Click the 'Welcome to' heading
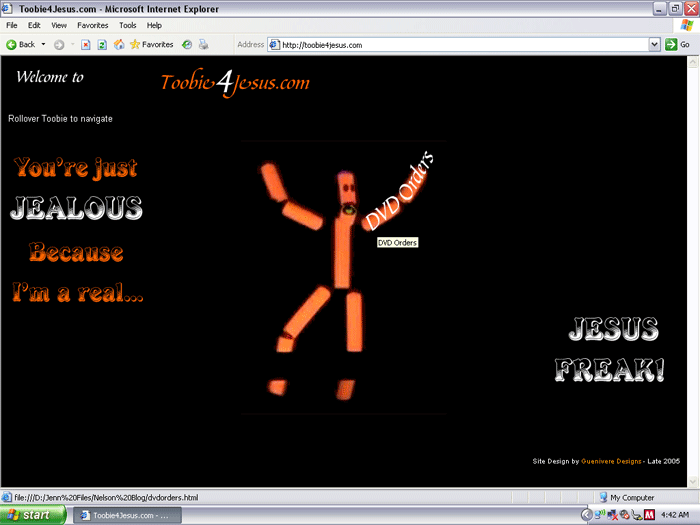Screen dimensions: 700x525 (x=50, y=77)
